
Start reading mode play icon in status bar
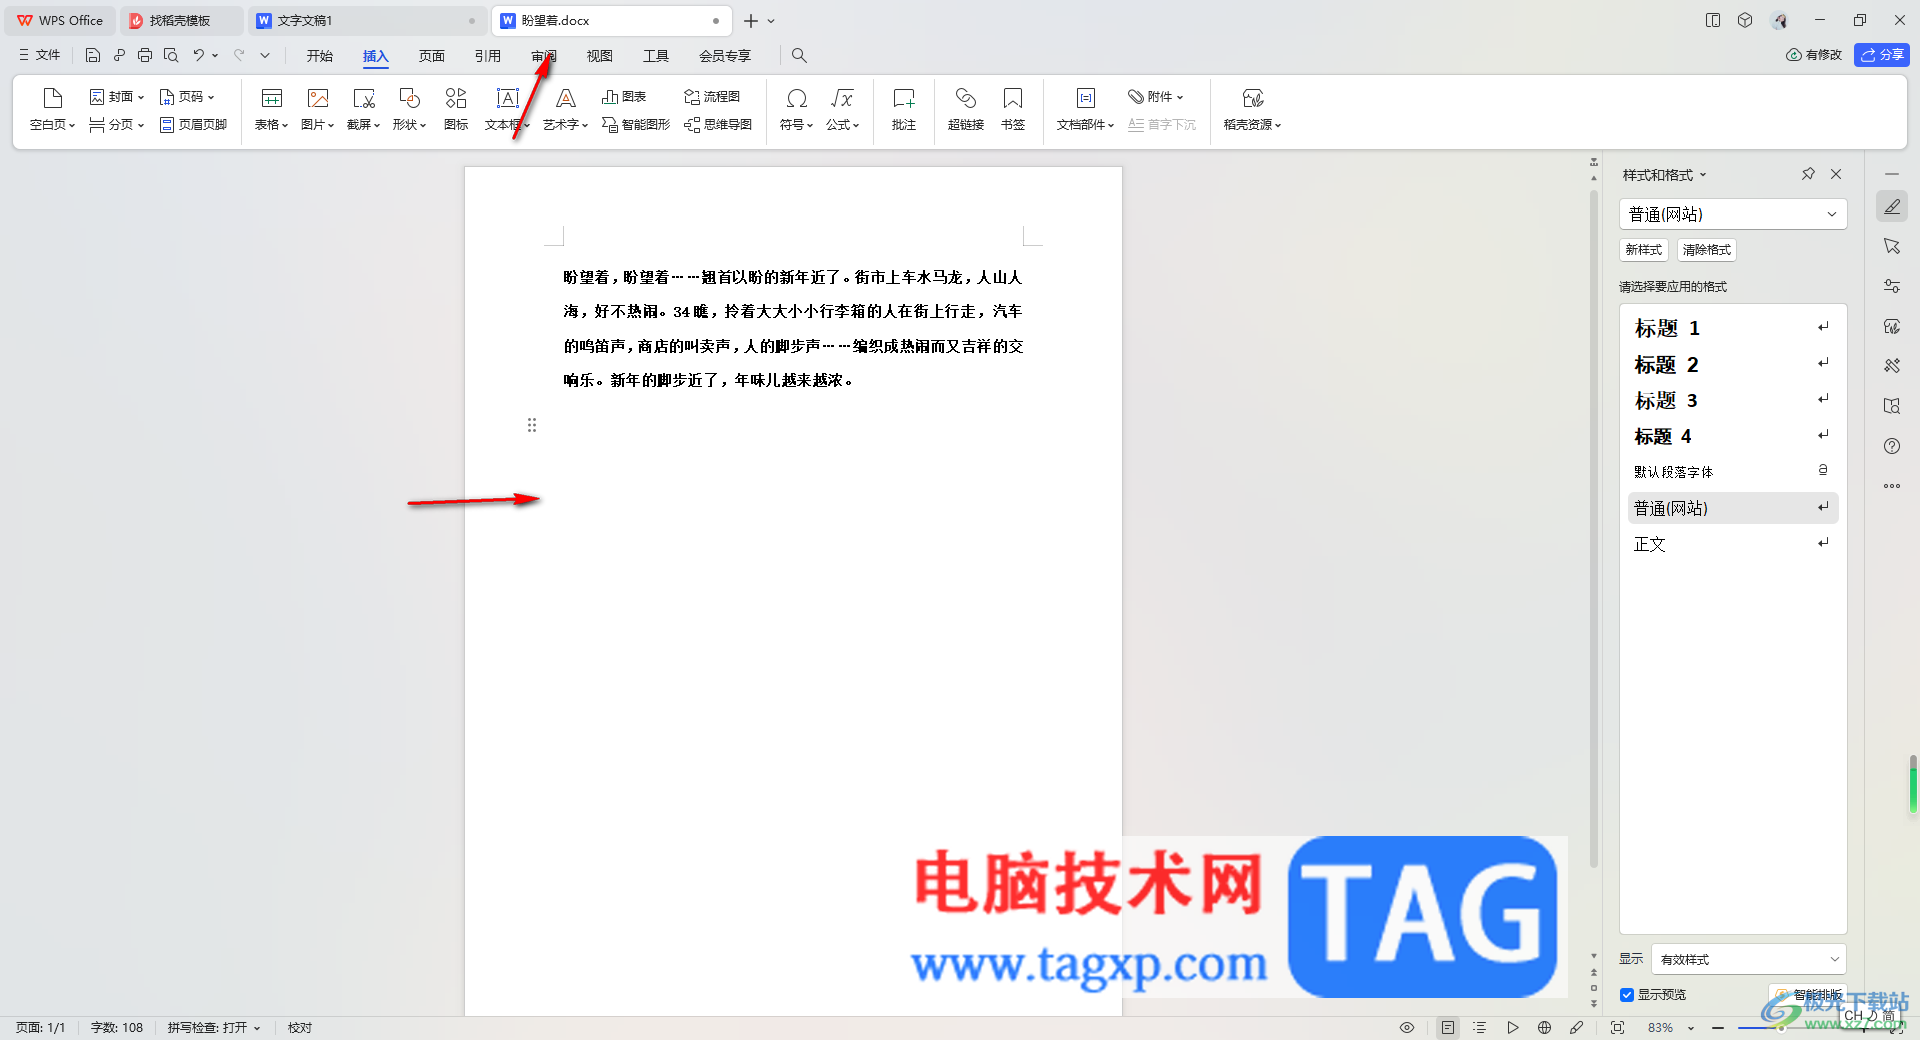[1513, 1028]
